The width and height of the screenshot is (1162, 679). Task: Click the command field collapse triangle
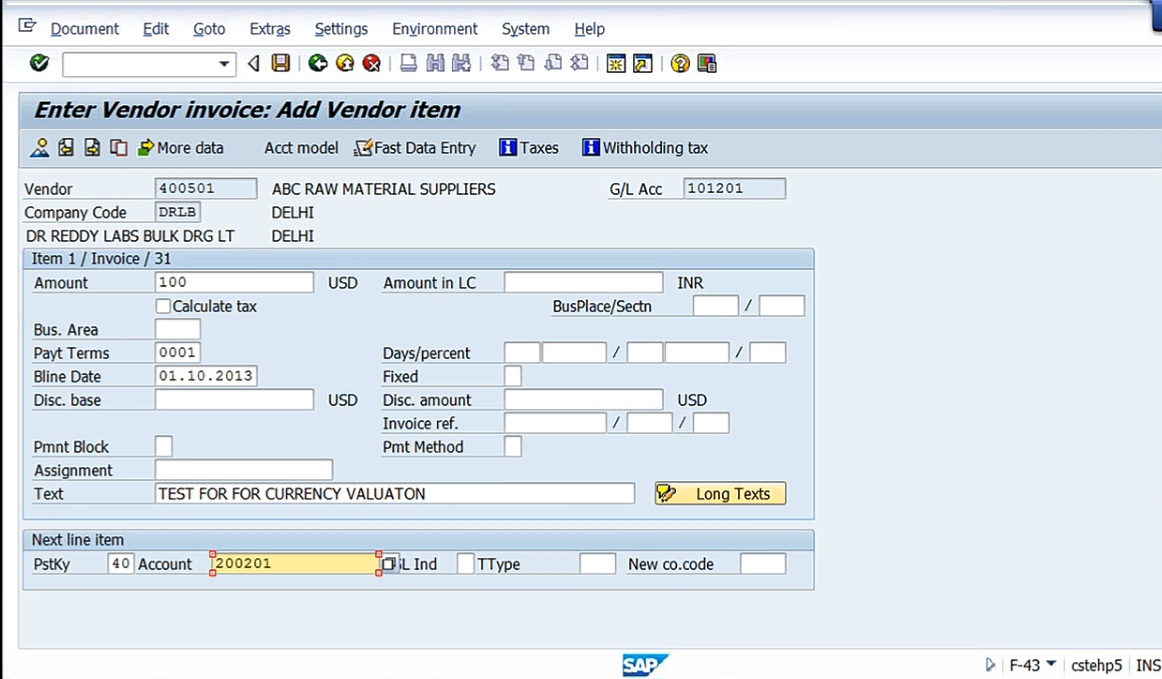click(x=253, y=64)
